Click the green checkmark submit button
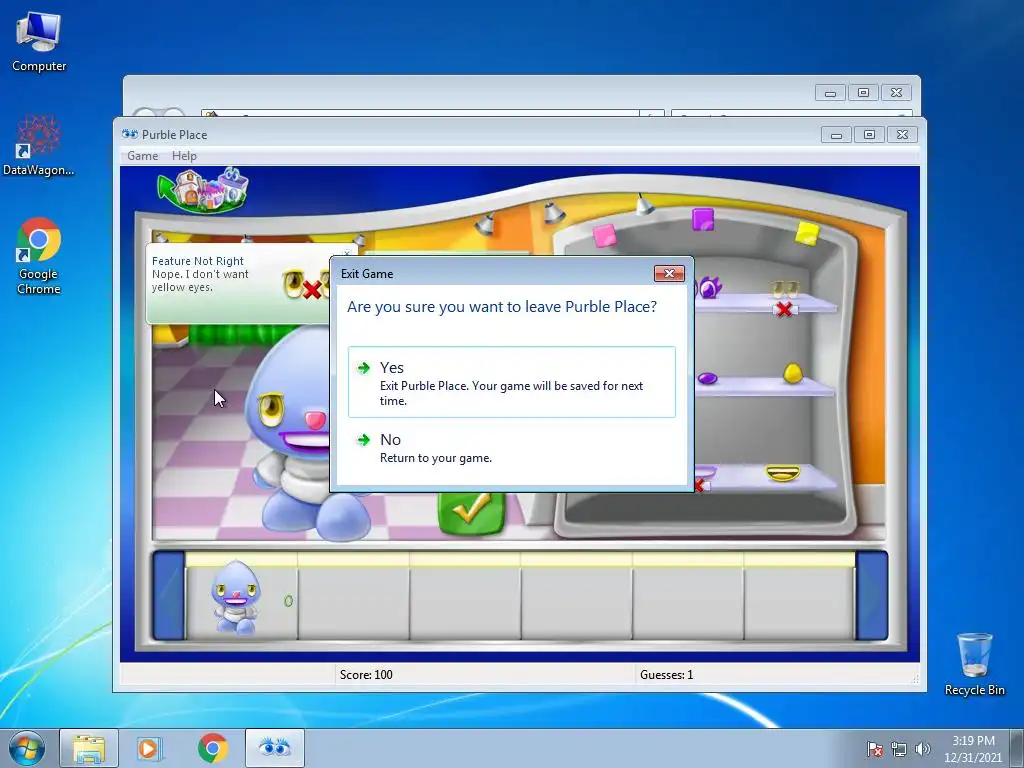 point(472,513)
